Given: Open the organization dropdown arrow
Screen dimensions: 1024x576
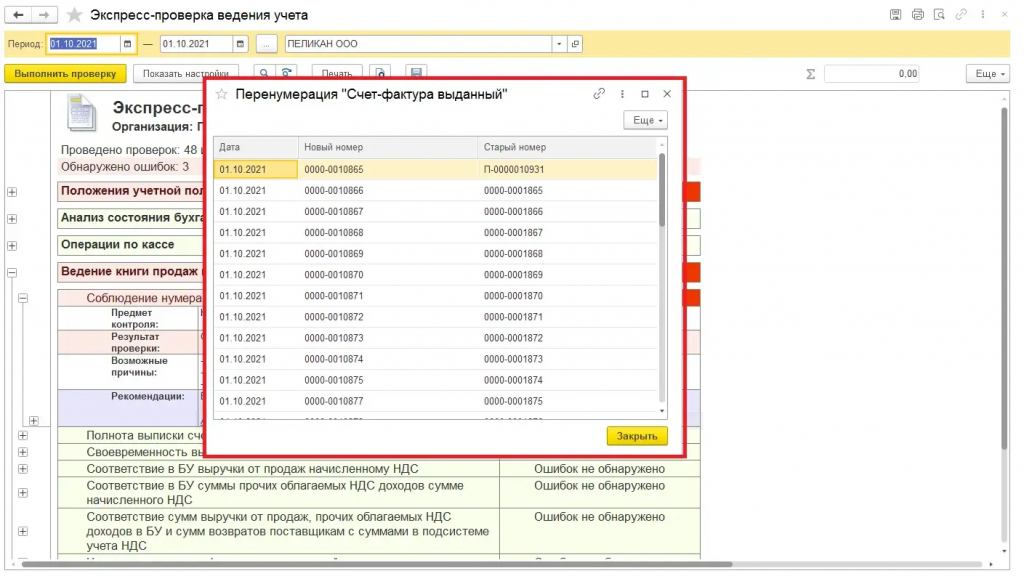Looking at the screenshot, I should [559, 44].
